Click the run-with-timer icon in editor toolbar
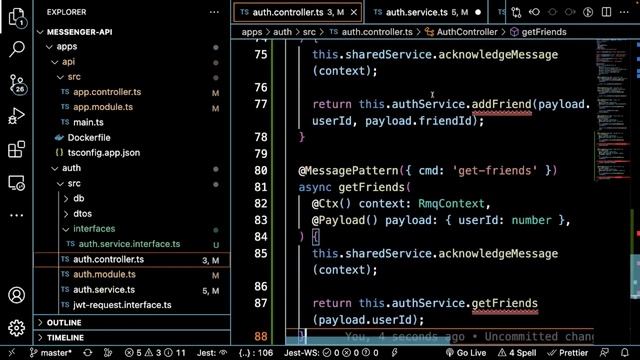The width and height of the screenshot is (640, 360). (588, 12)
